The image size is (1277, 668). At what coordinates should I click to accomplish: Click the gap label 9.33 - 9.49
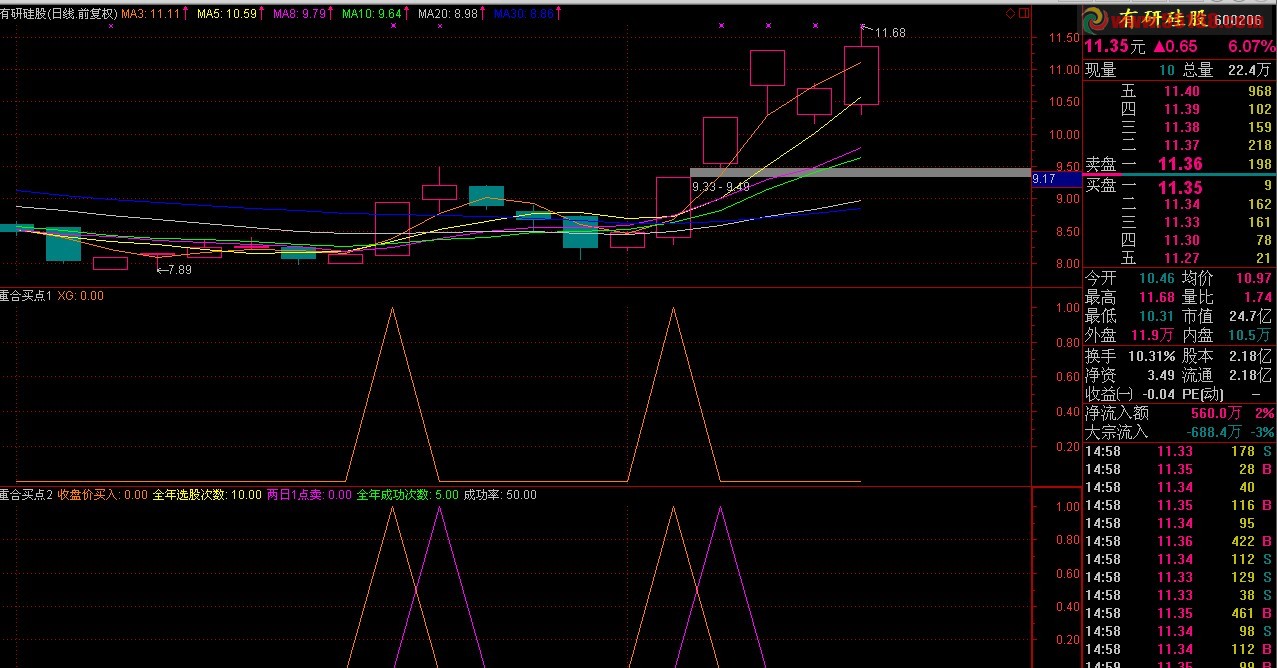tap(720, 186)
